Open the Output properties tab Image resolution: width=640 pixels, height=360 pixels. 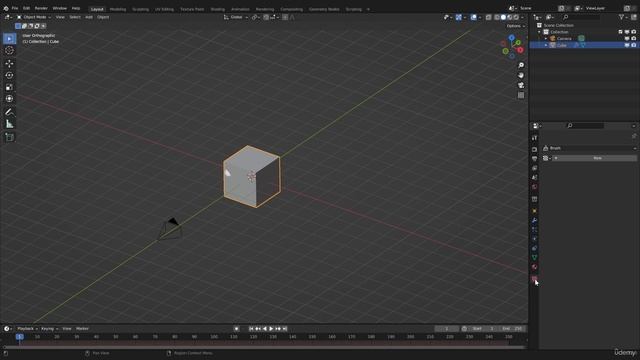[x=534, y=159]
